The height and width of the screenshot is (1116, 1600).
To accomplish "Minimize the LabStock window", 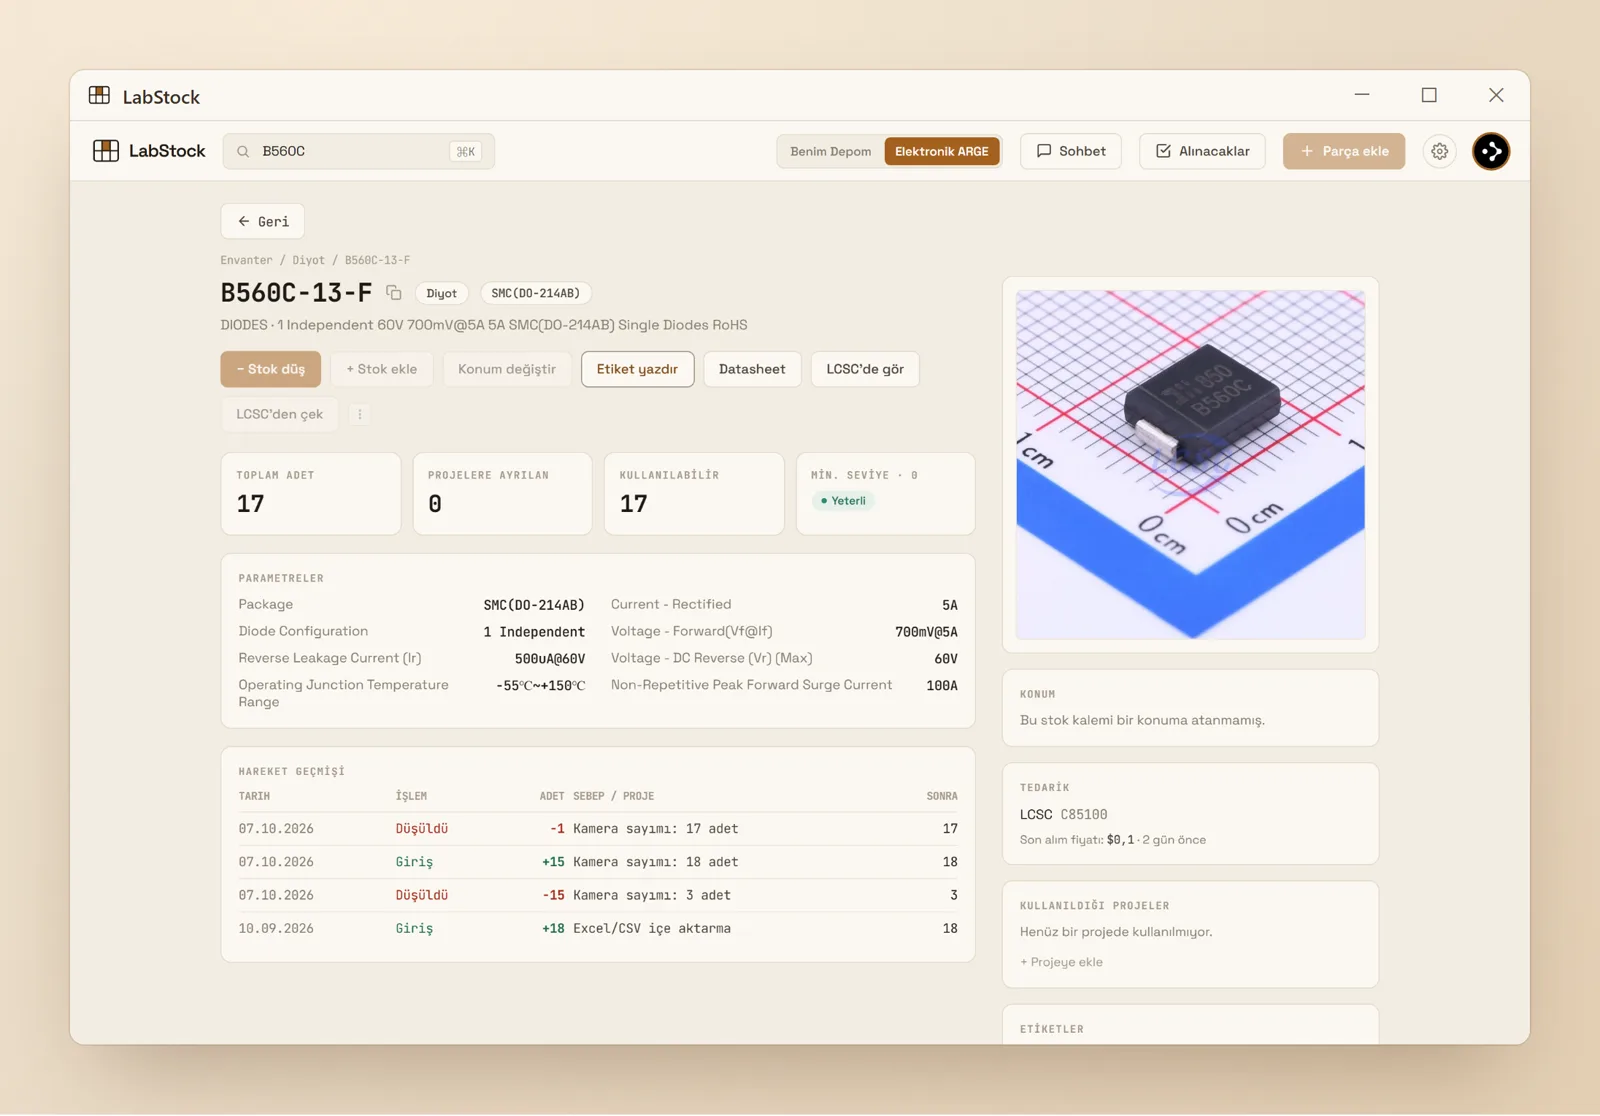I will click(1362, 95).
